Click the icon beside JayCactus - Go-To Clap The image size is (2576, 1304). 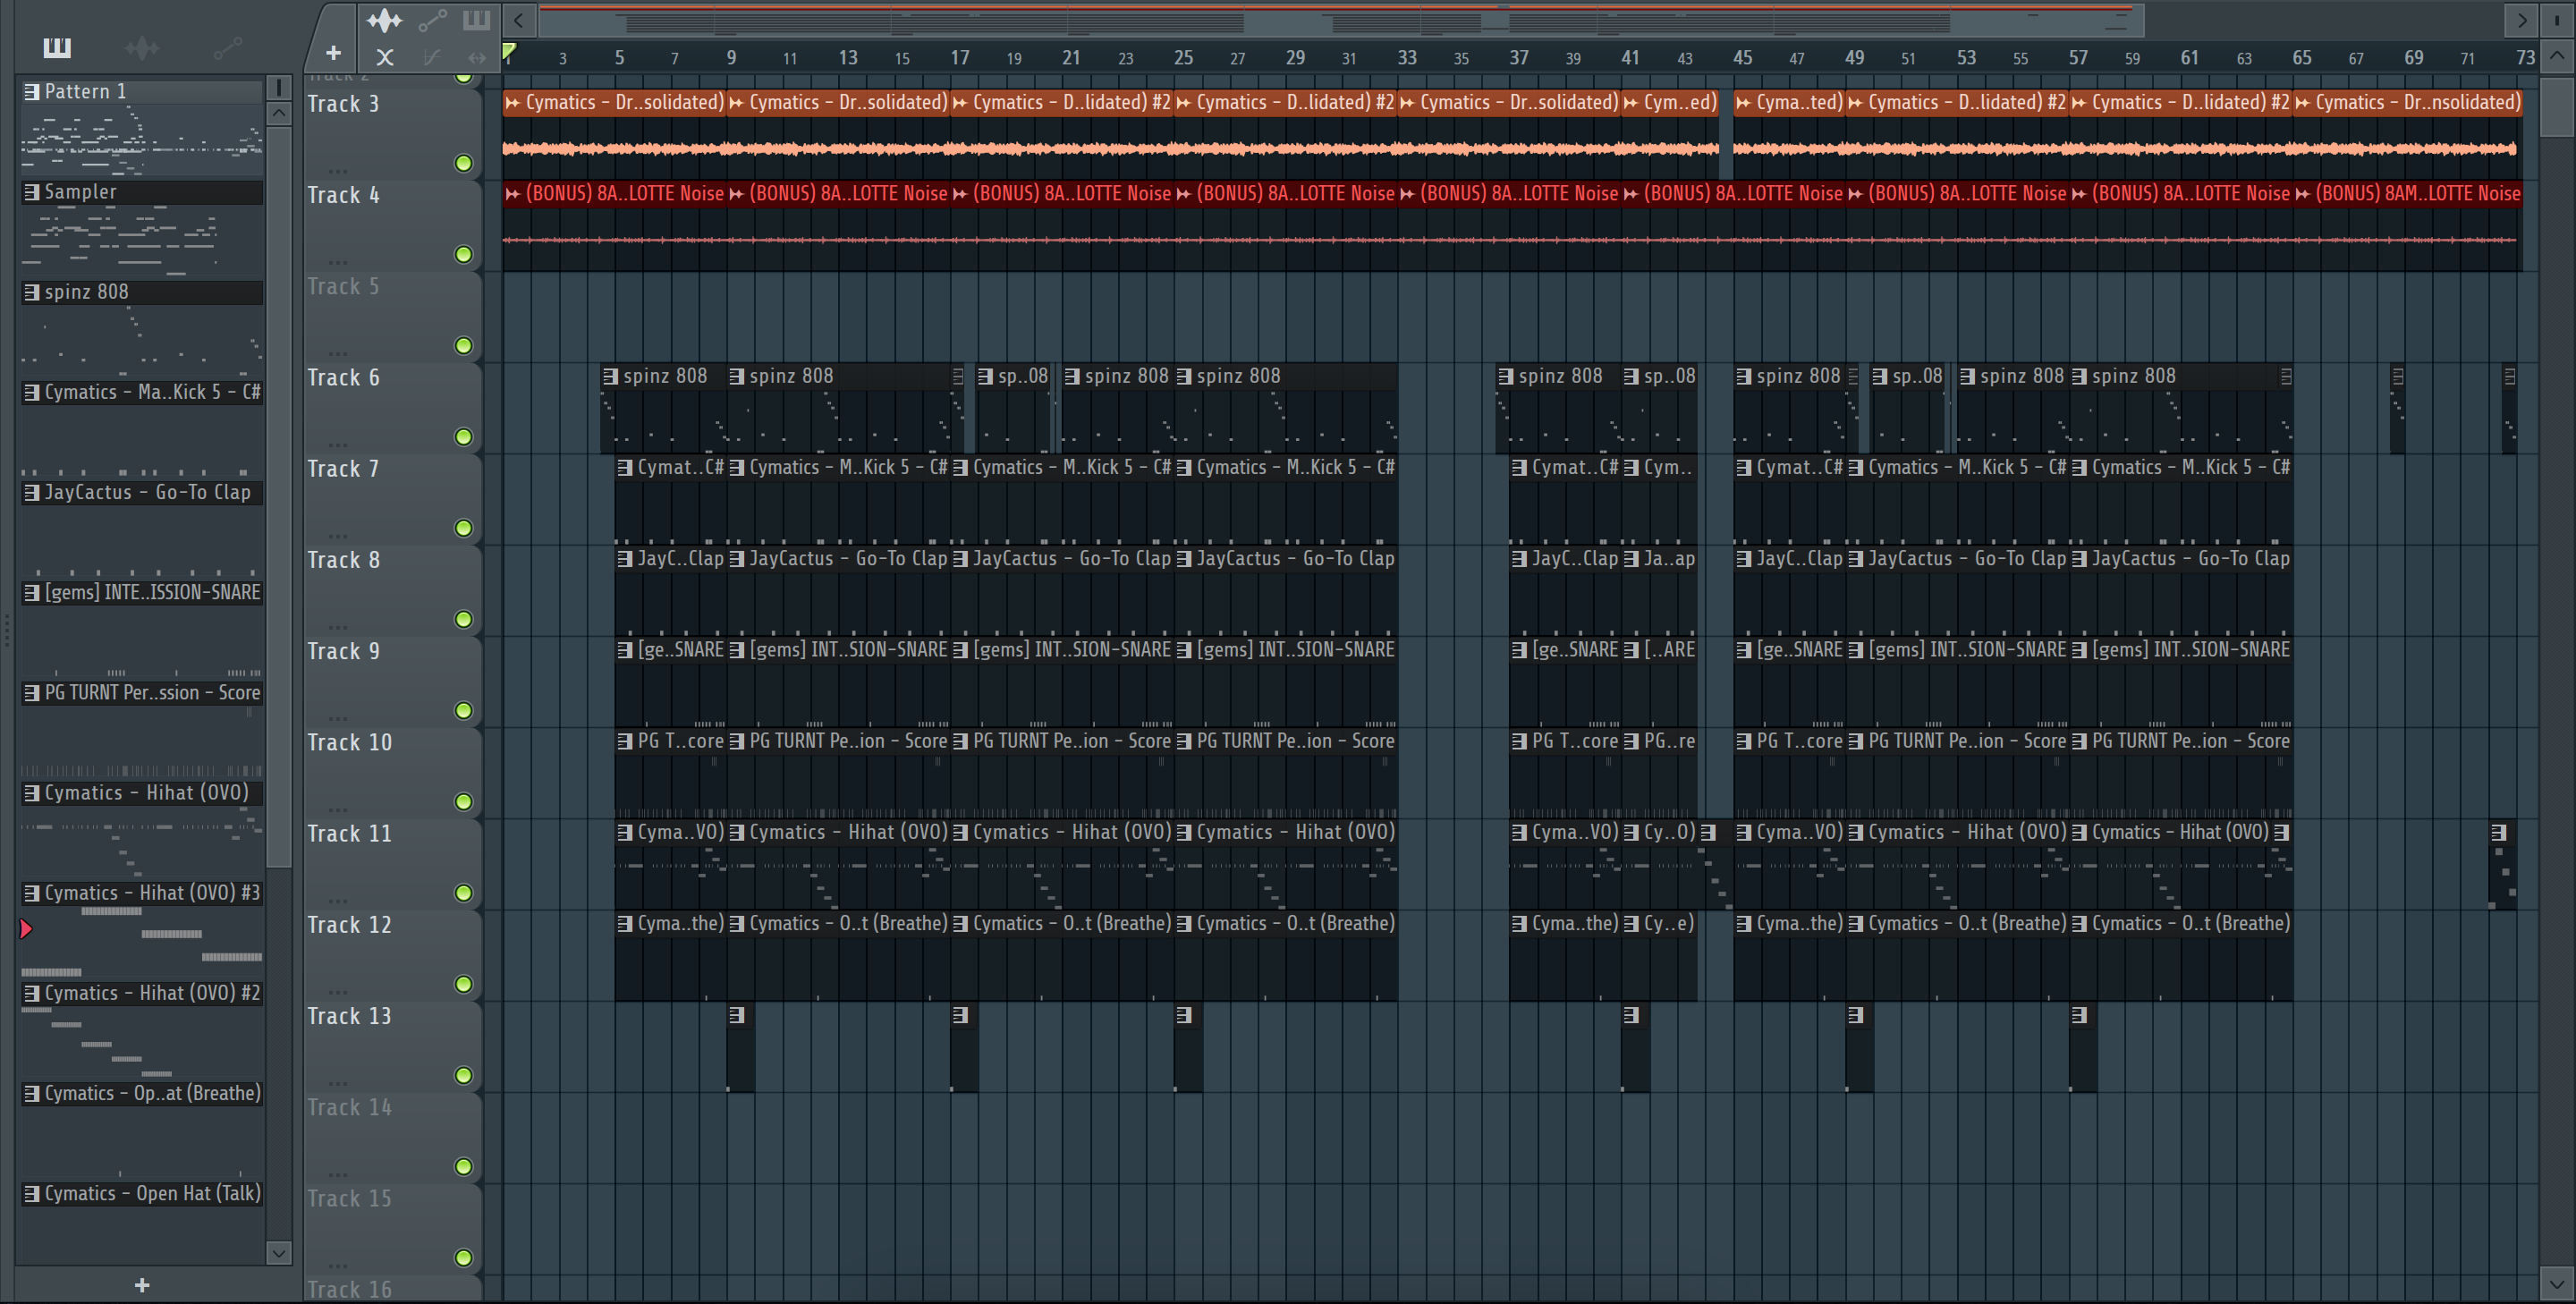coord(31,492)
